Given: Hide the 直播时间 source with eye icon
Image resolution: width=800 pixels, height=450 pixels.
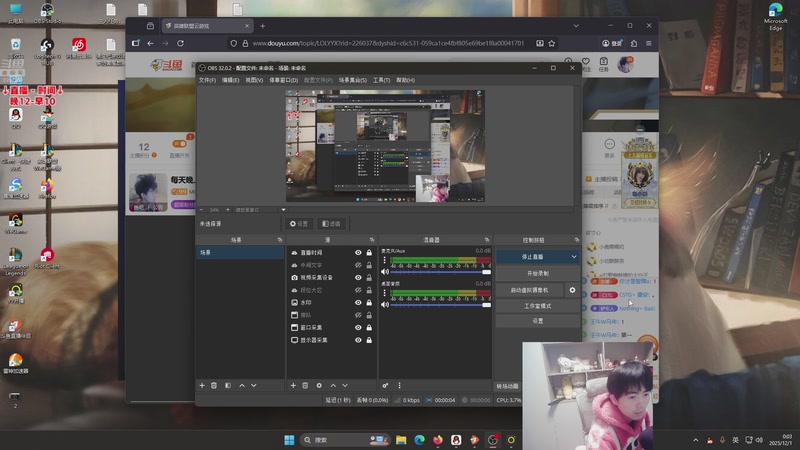Looking at the screenshot, I should pos(358,253).
